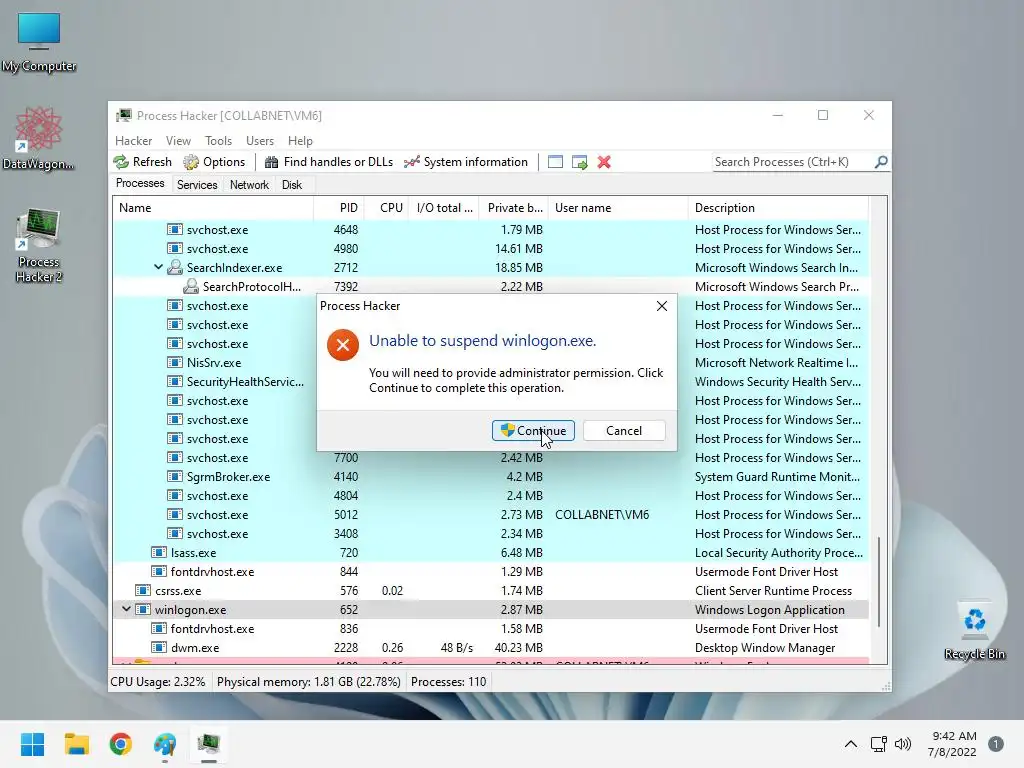
Task: Click Process Hacker taskbar icon
Action: [x=209, y=744]
